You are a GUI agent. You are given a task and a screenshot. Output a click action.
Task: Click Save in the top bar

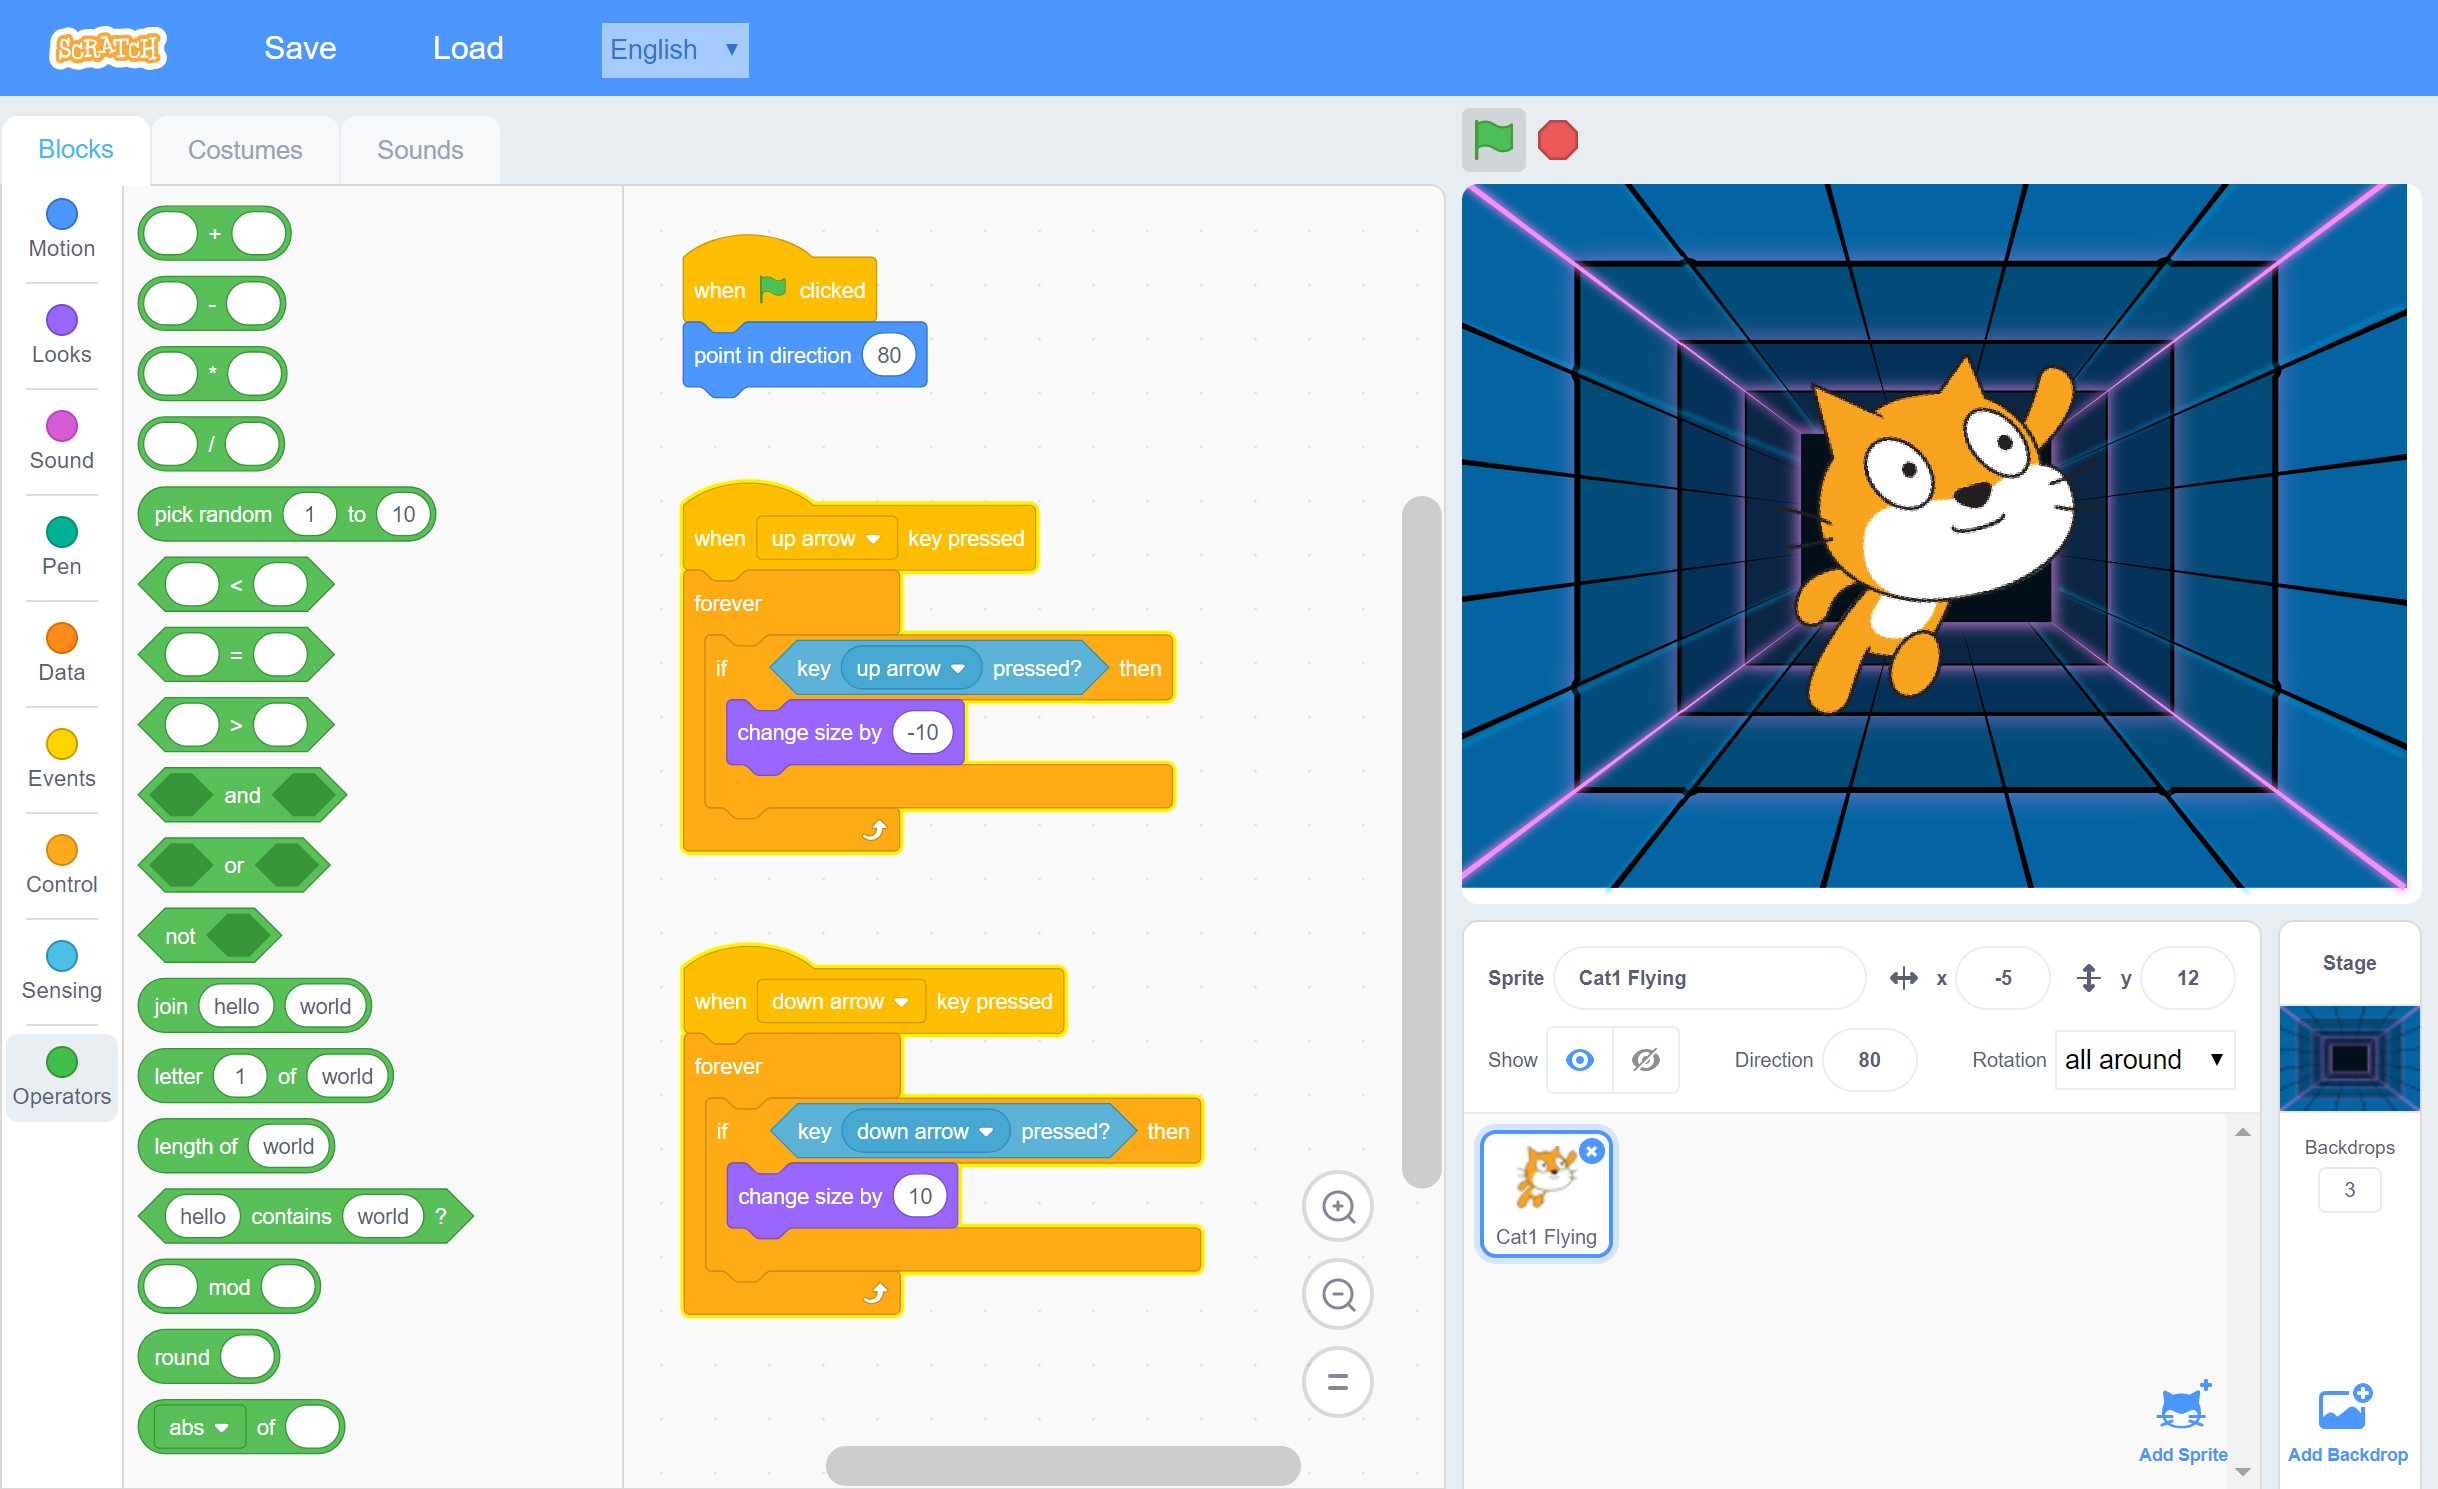click(x=300, y=48)
